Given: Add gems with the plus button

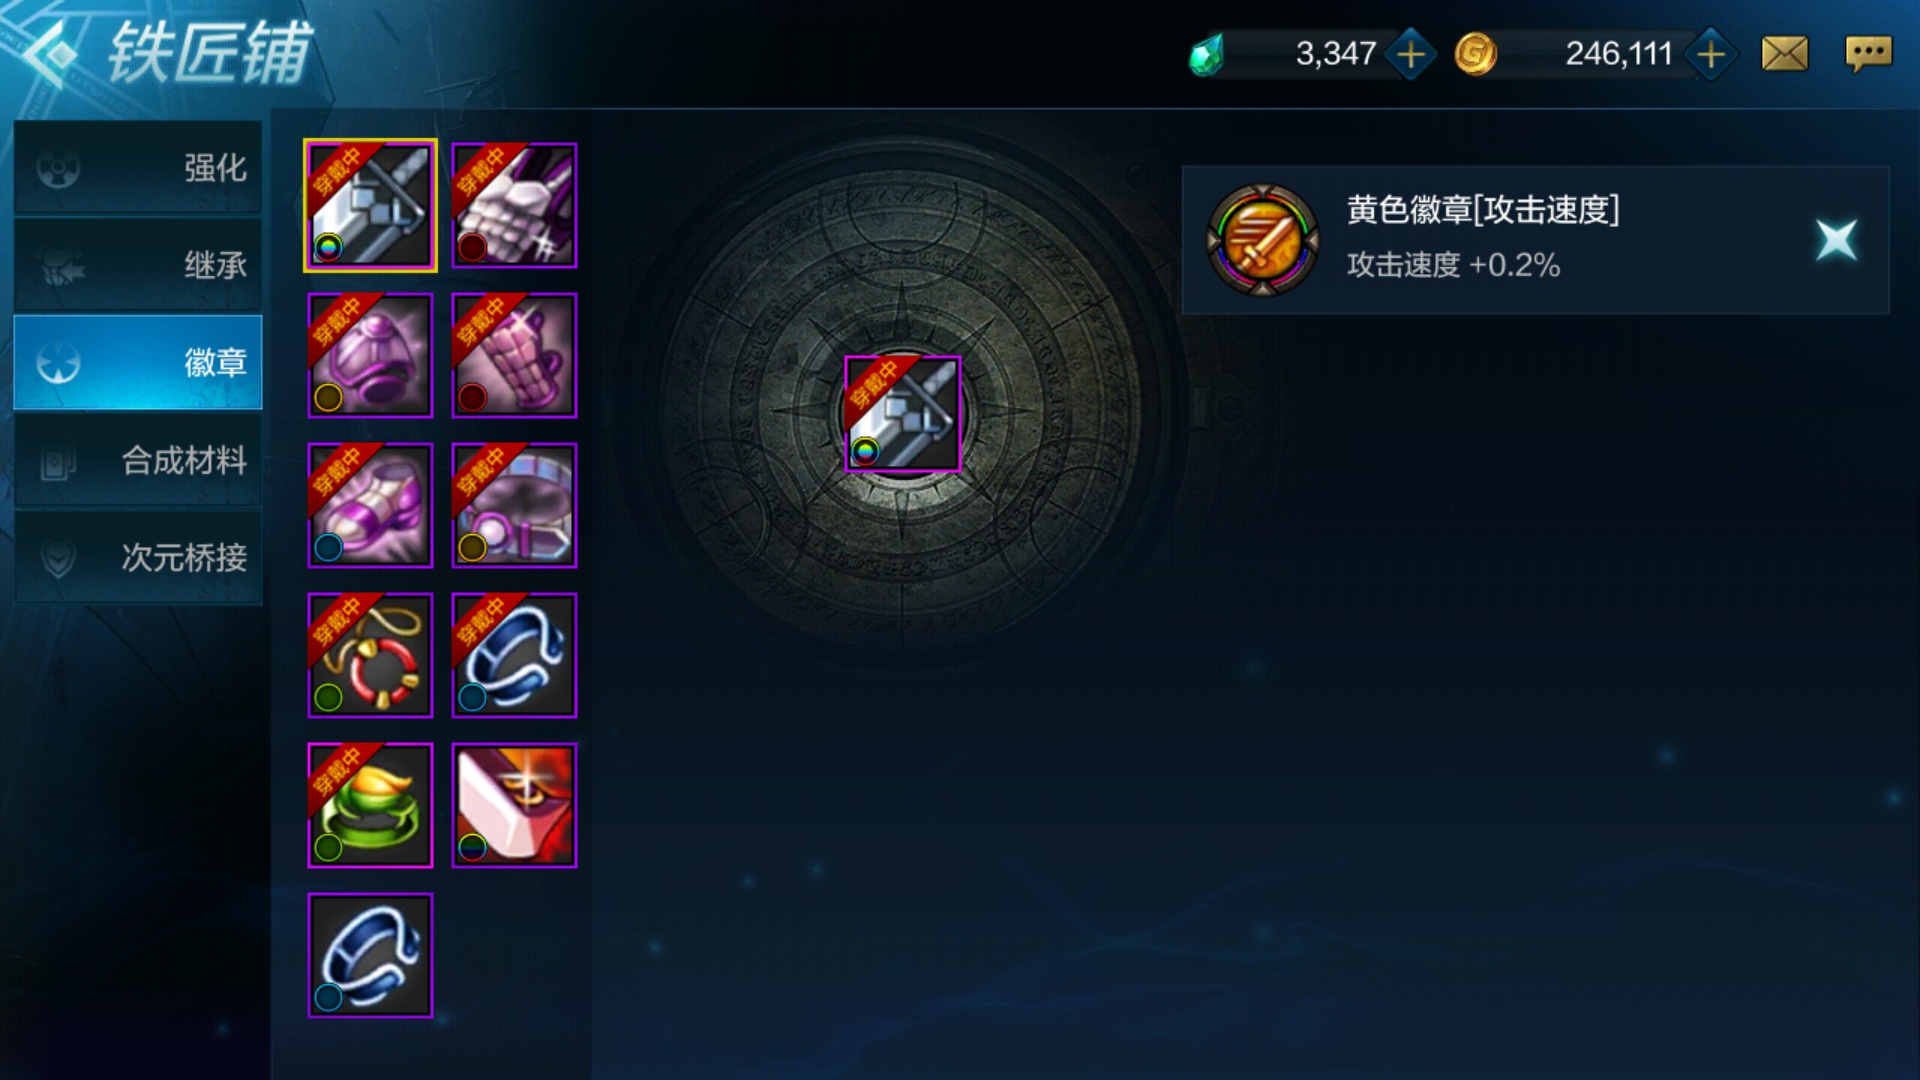Looking at the screenshot, I should click(1411, 54).
